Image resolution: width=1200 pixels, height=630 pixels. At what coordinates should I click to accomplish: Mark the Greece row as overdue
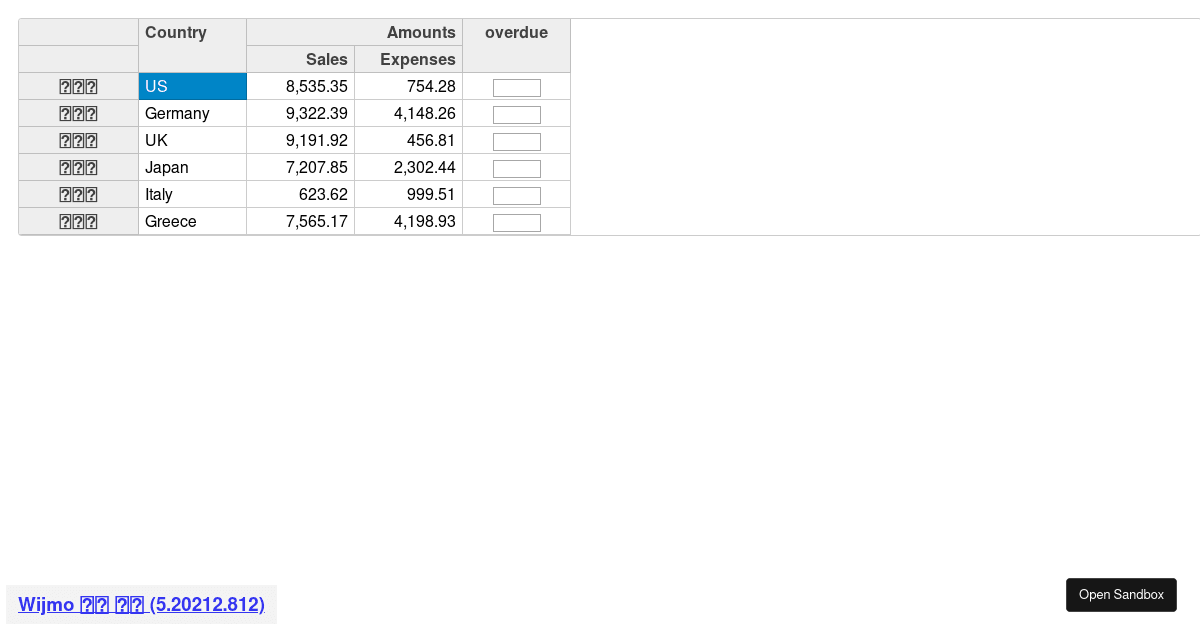click(x=516, y=223)
